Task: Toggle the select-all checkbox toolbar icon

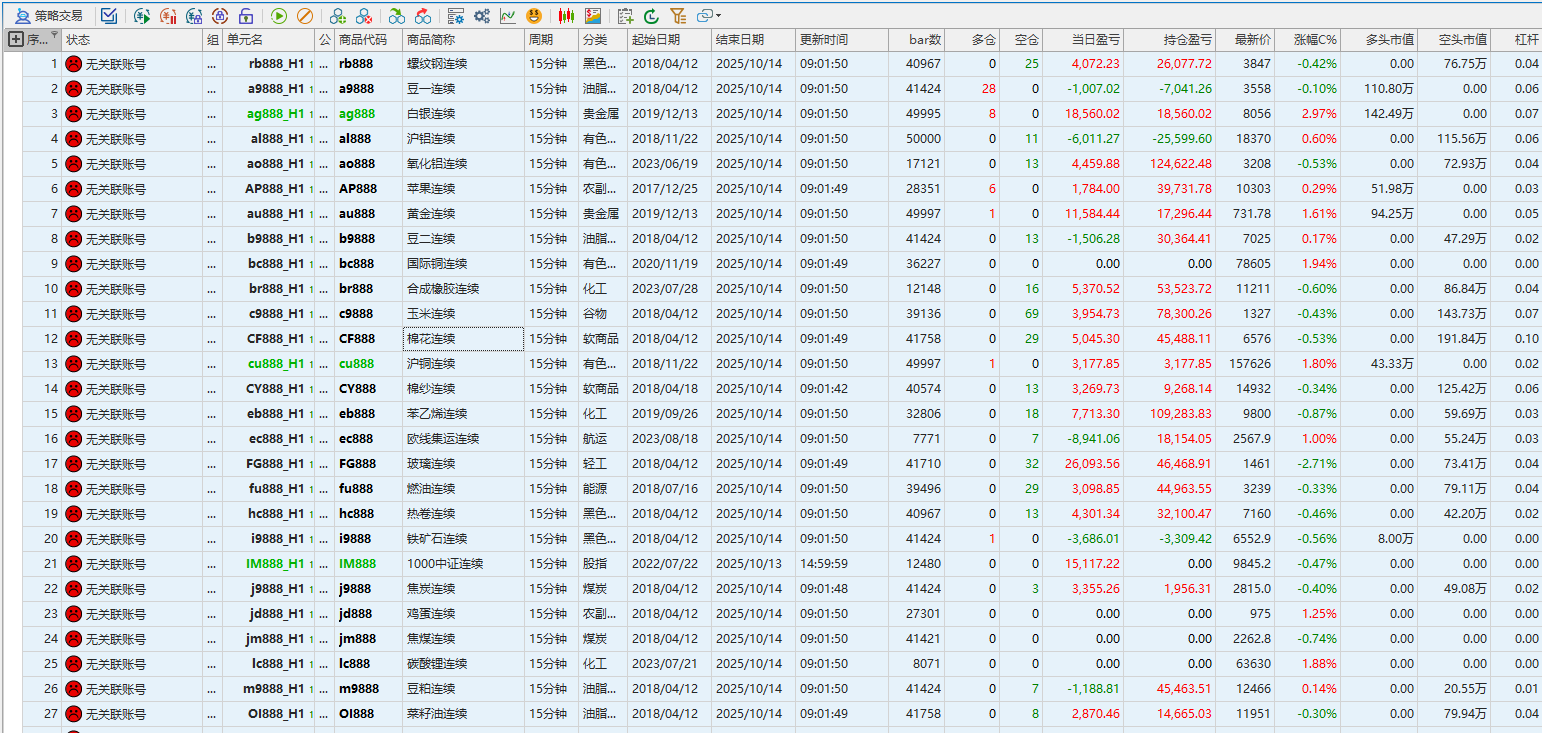Action: 109,16
